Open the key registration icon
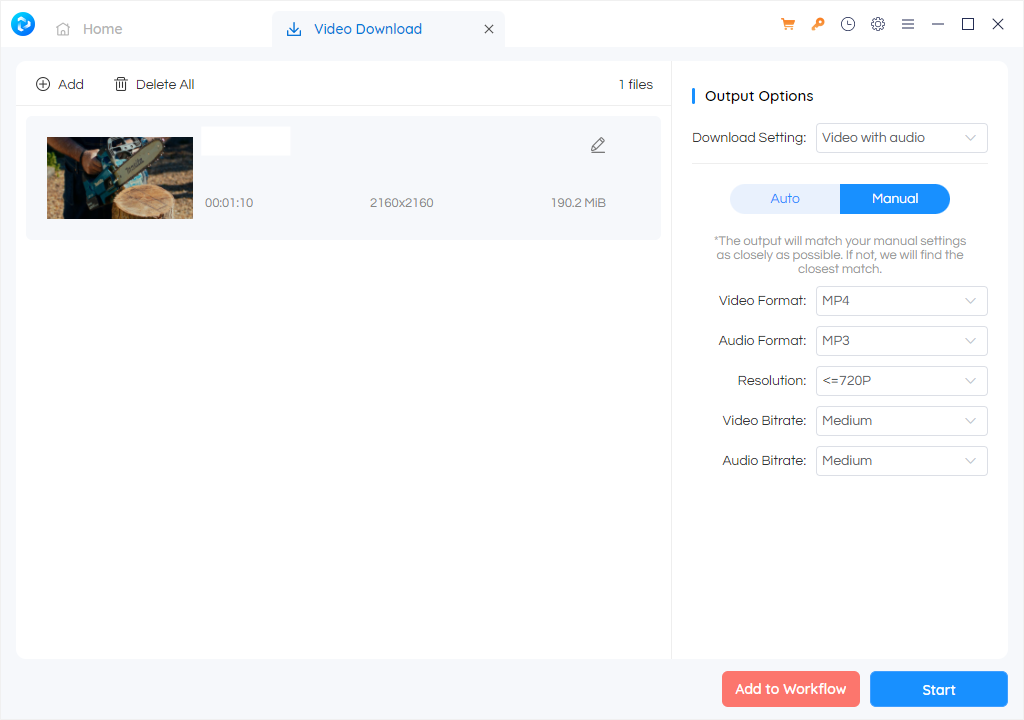1024x720 pixels. [x=818, y=25]
